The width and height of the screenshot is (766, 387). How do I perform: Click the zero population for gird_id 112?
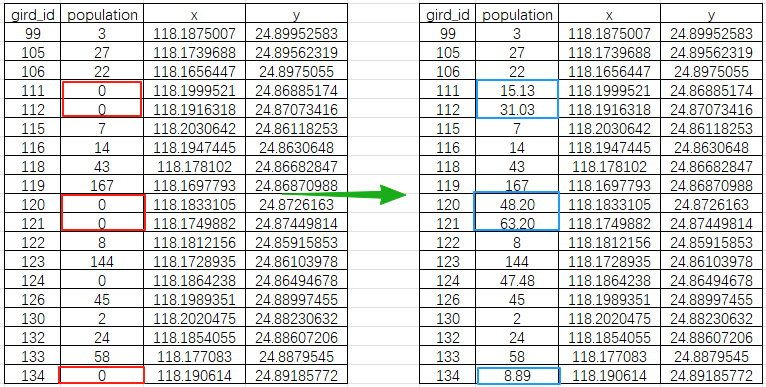(x=102, y=109)
